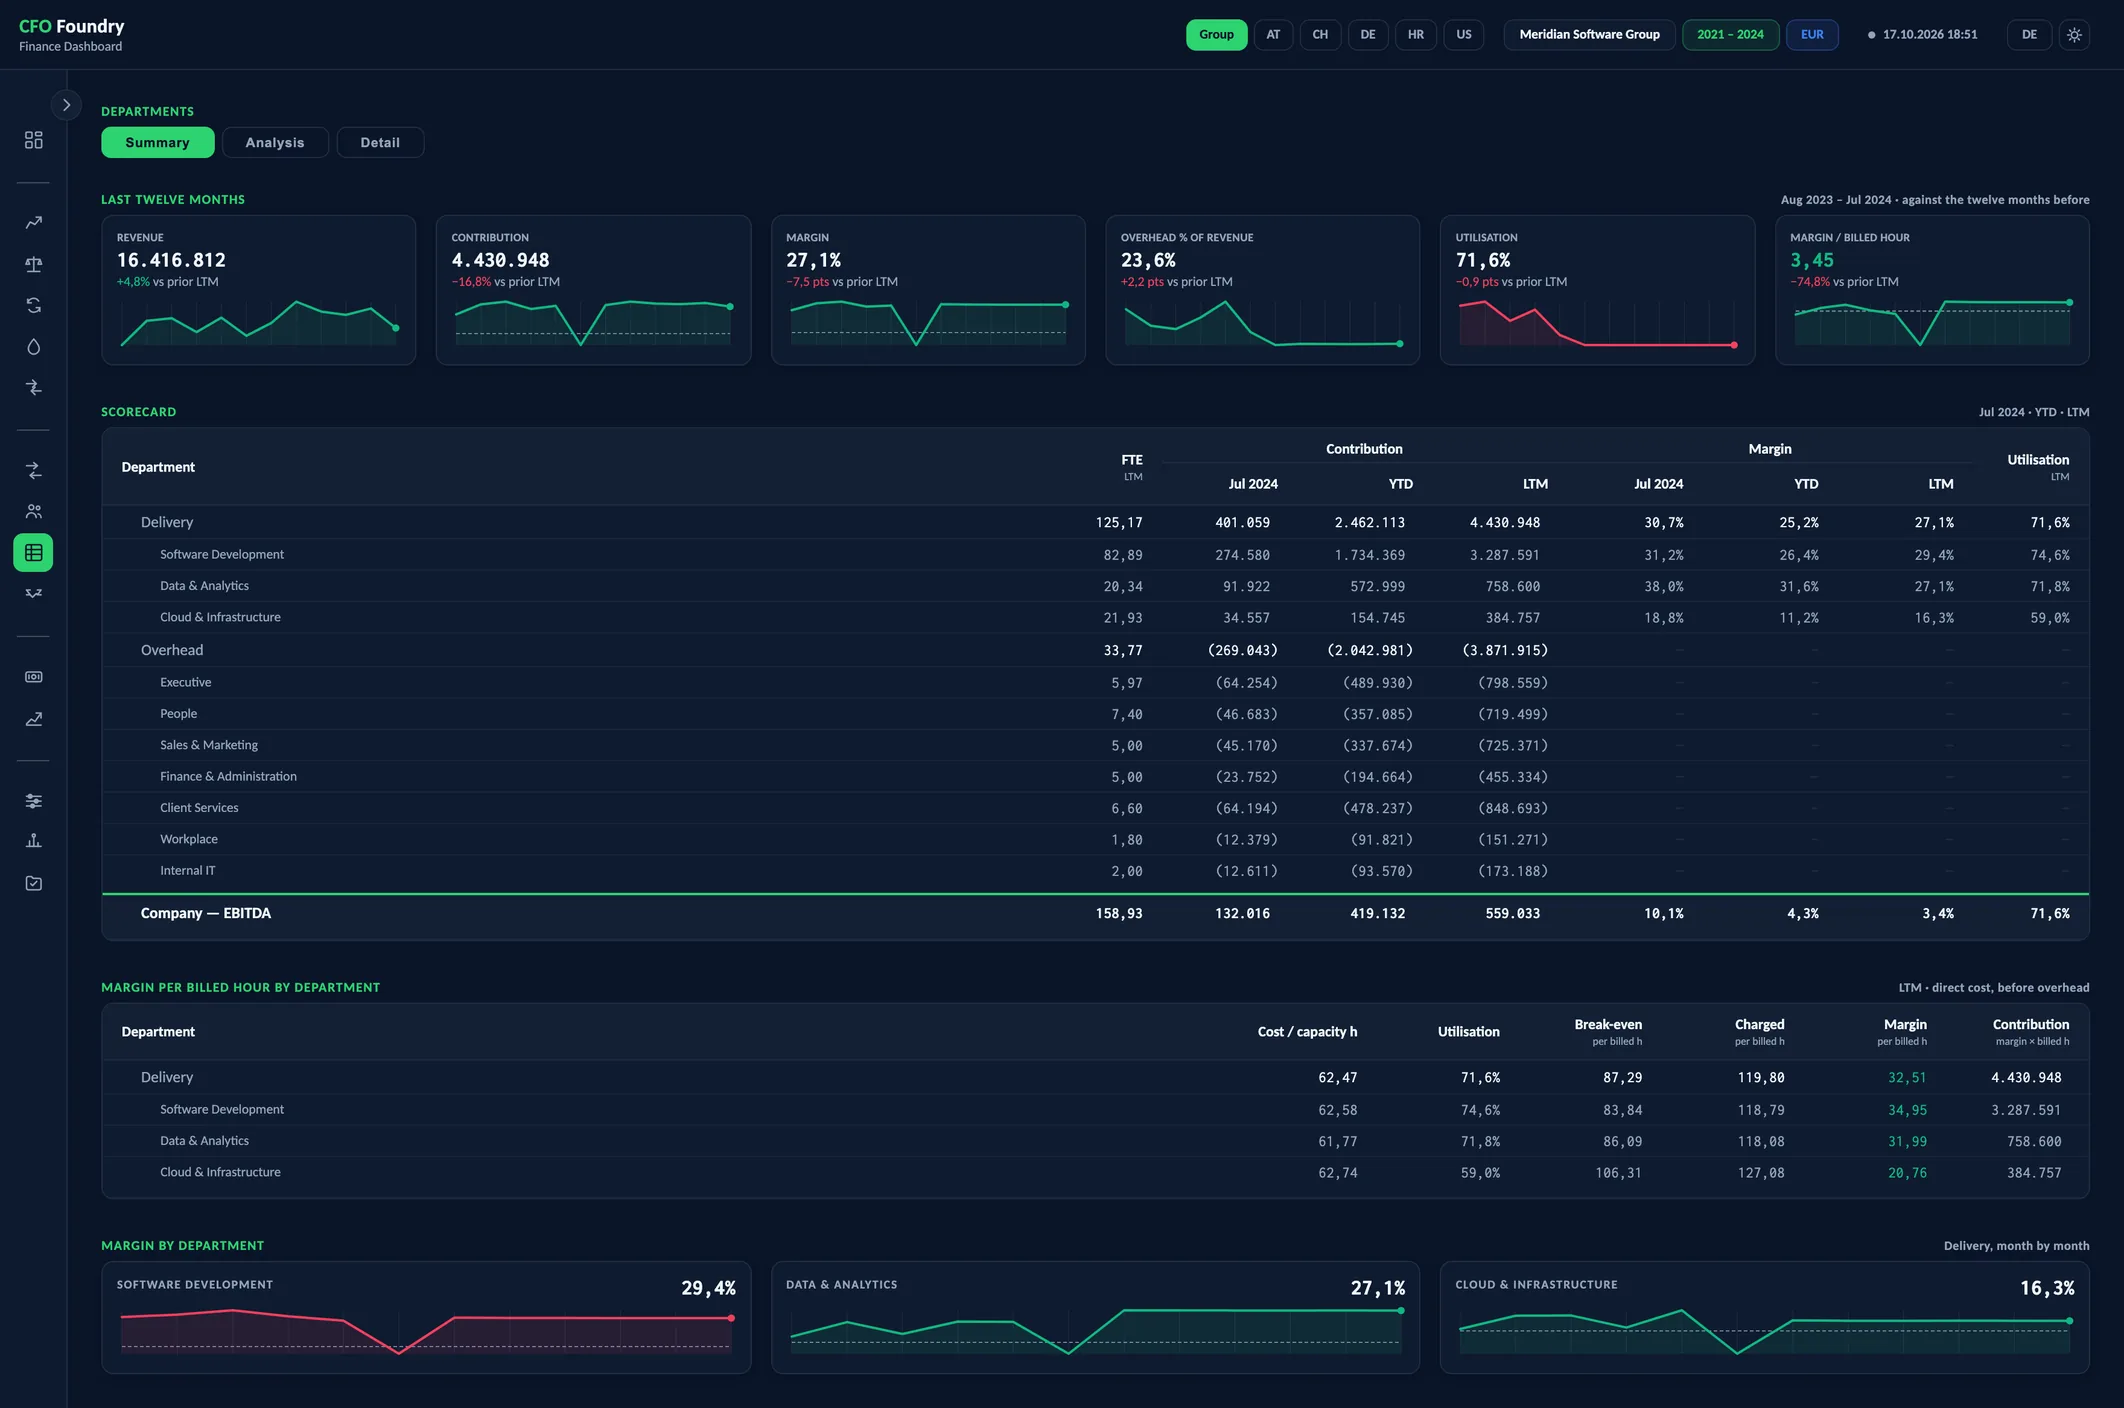Screen dimensions: 2124x1408
Task: Open the bar chart podium sidebar icon
Action: click(33, 841)
